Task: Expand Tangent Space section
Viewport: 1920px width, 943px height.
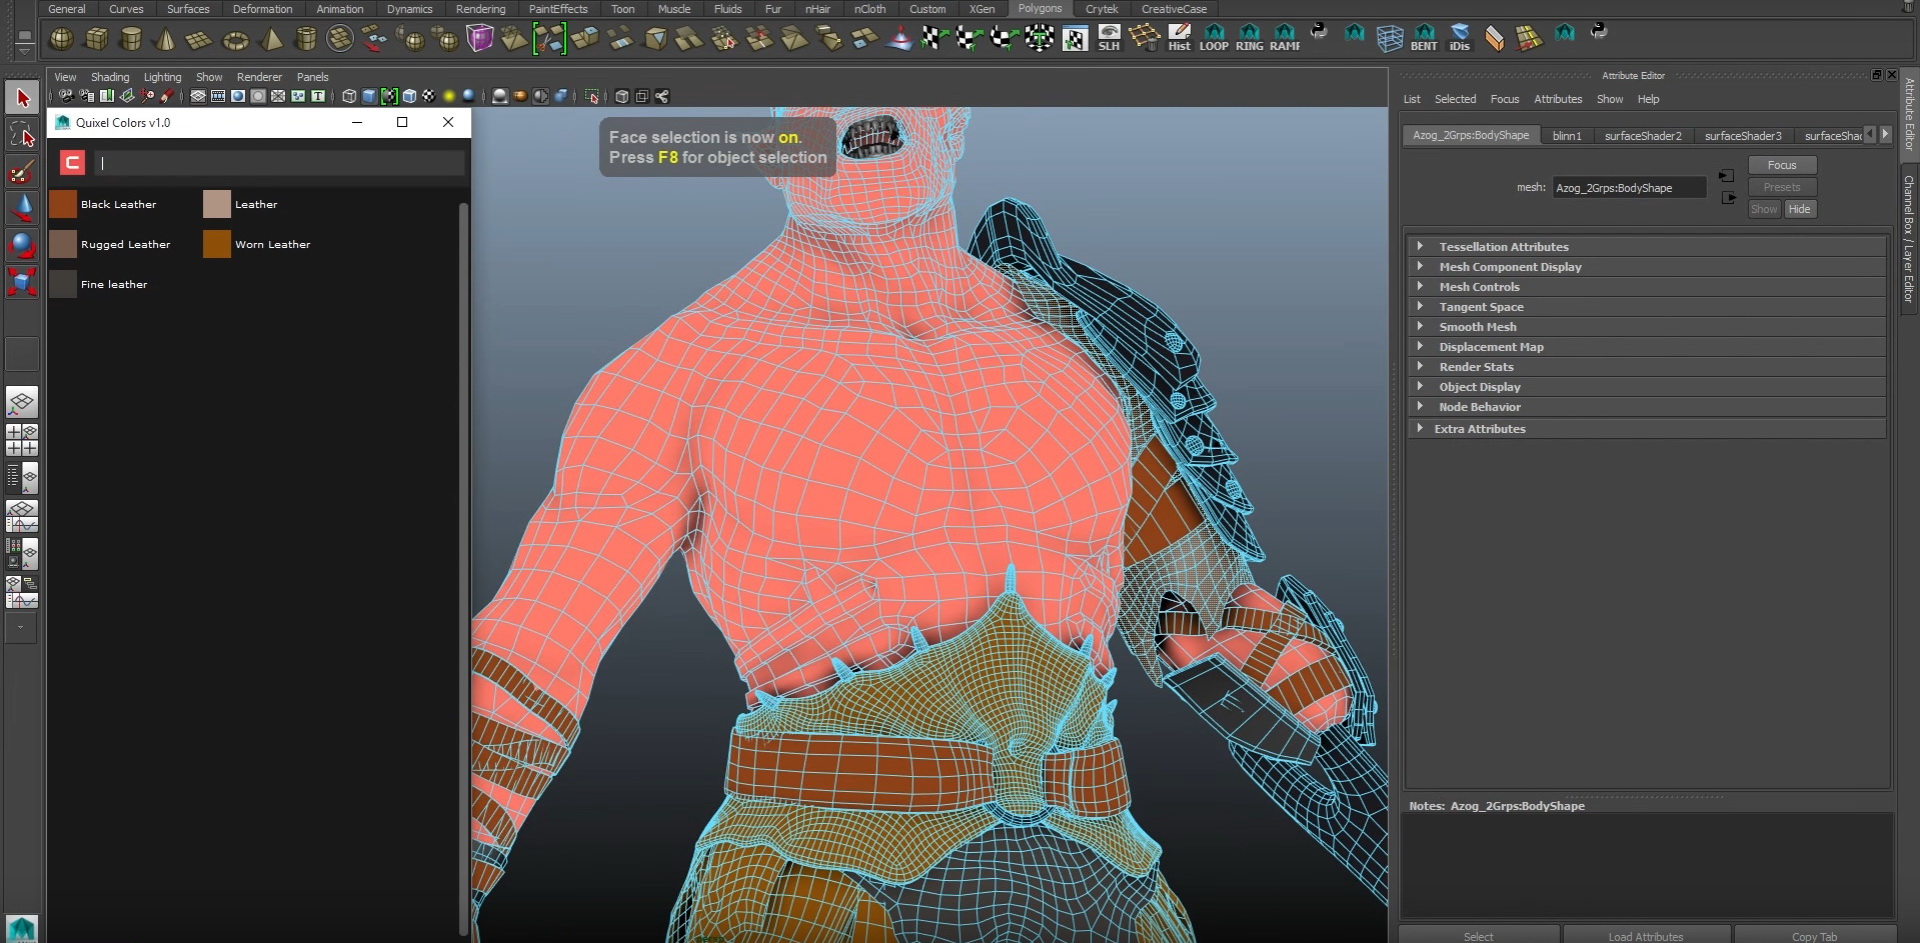Action: [1646, 306]
